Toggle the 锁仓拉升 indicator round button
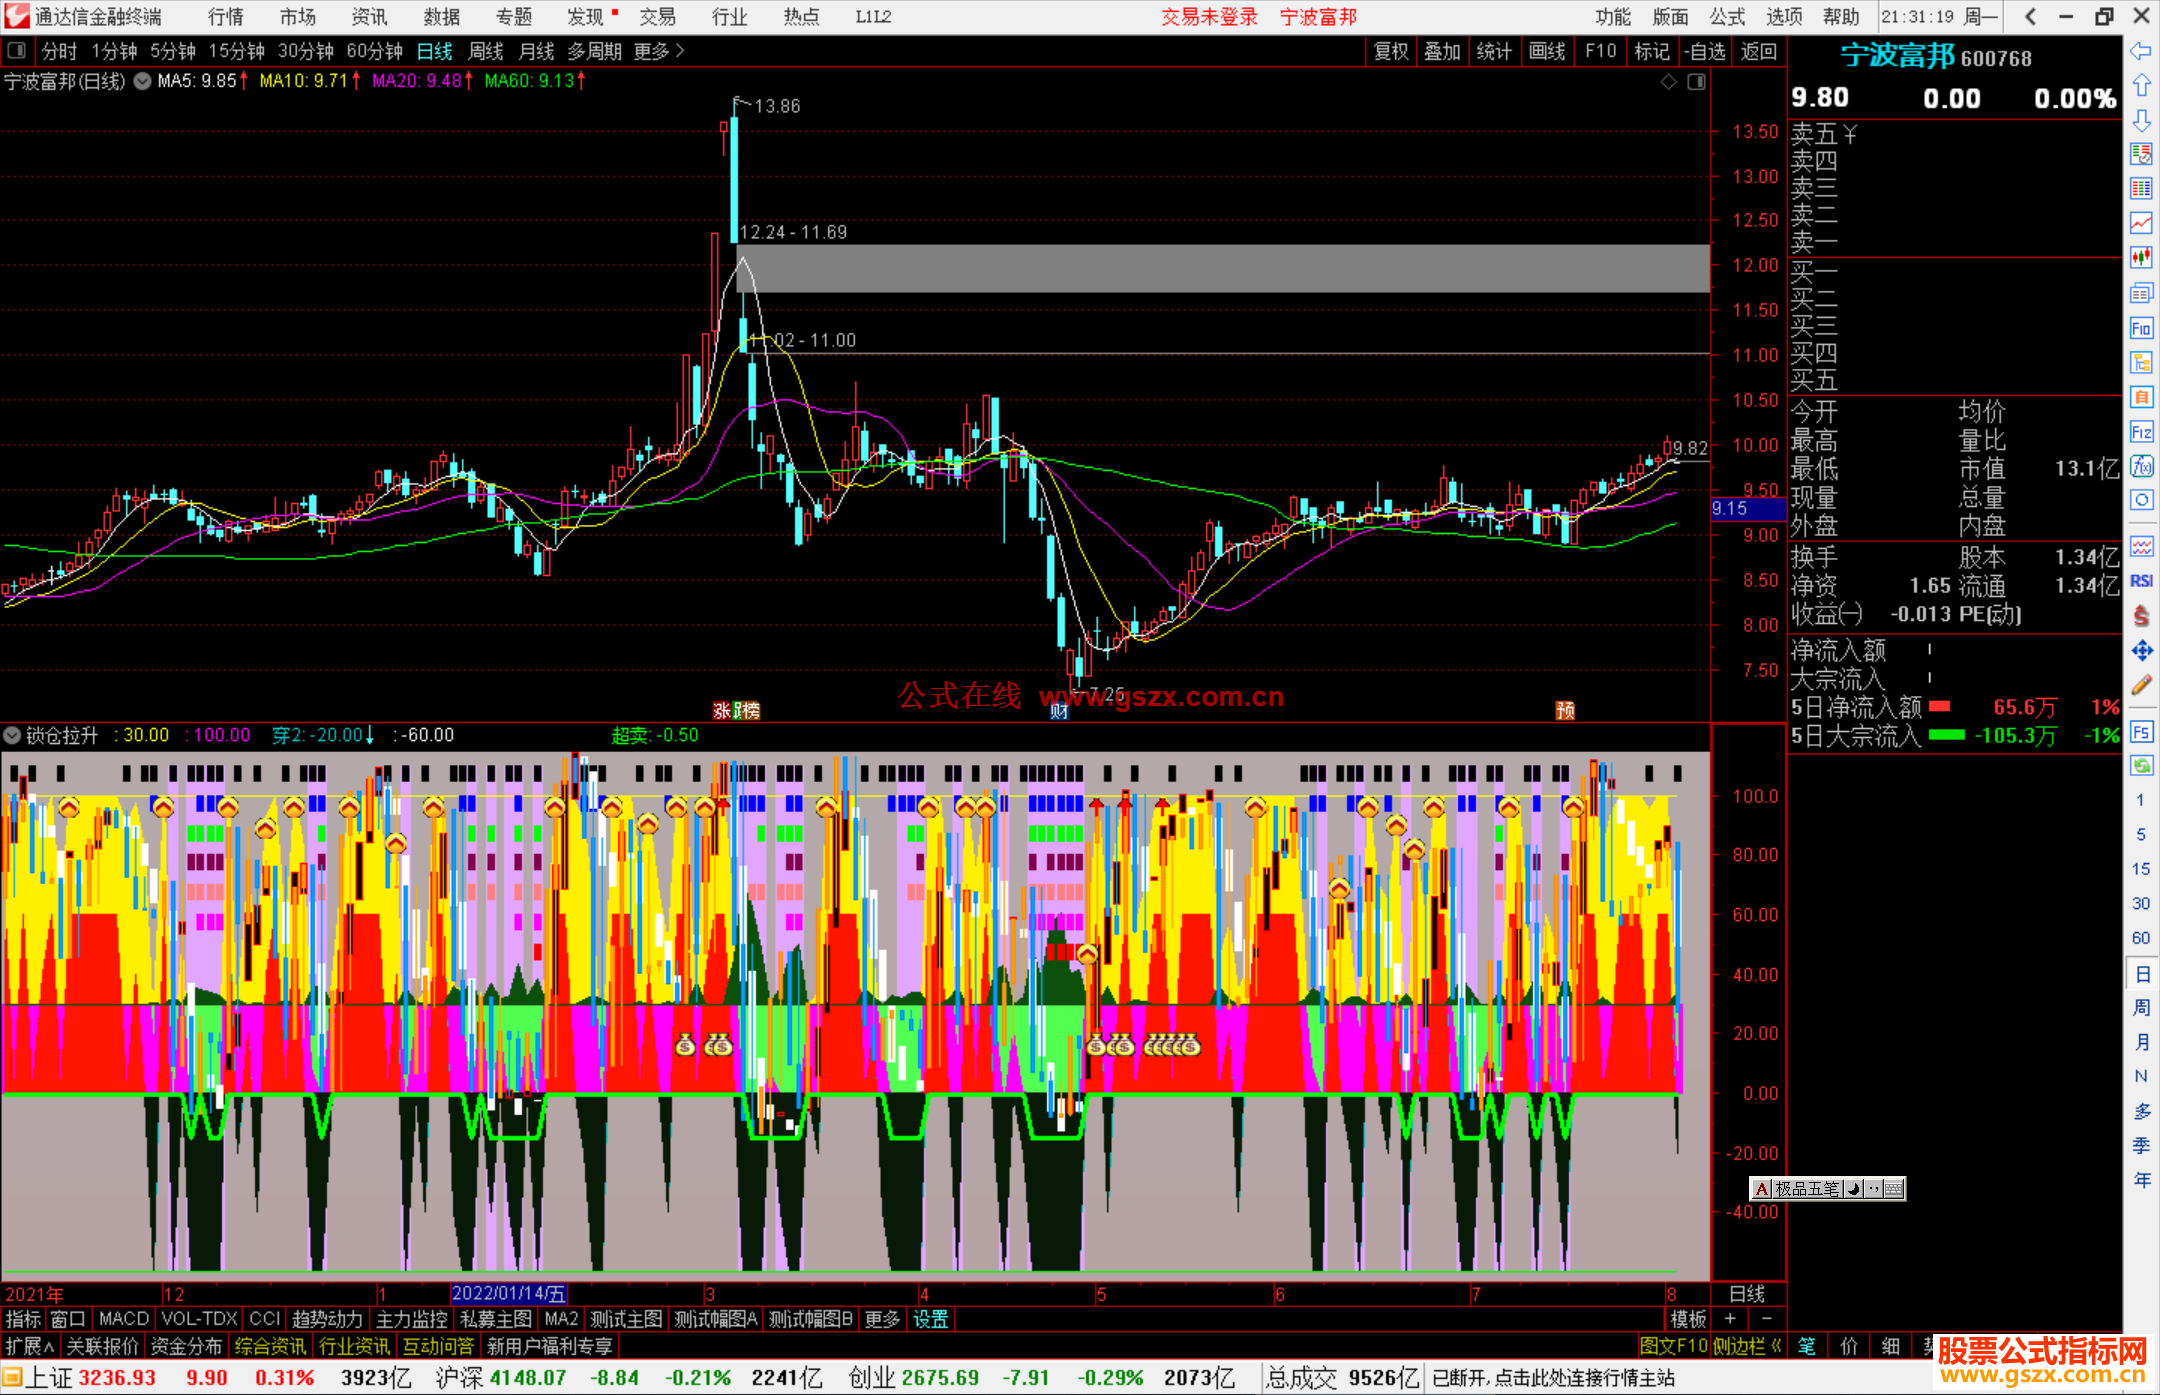 [x=12, y=735]
